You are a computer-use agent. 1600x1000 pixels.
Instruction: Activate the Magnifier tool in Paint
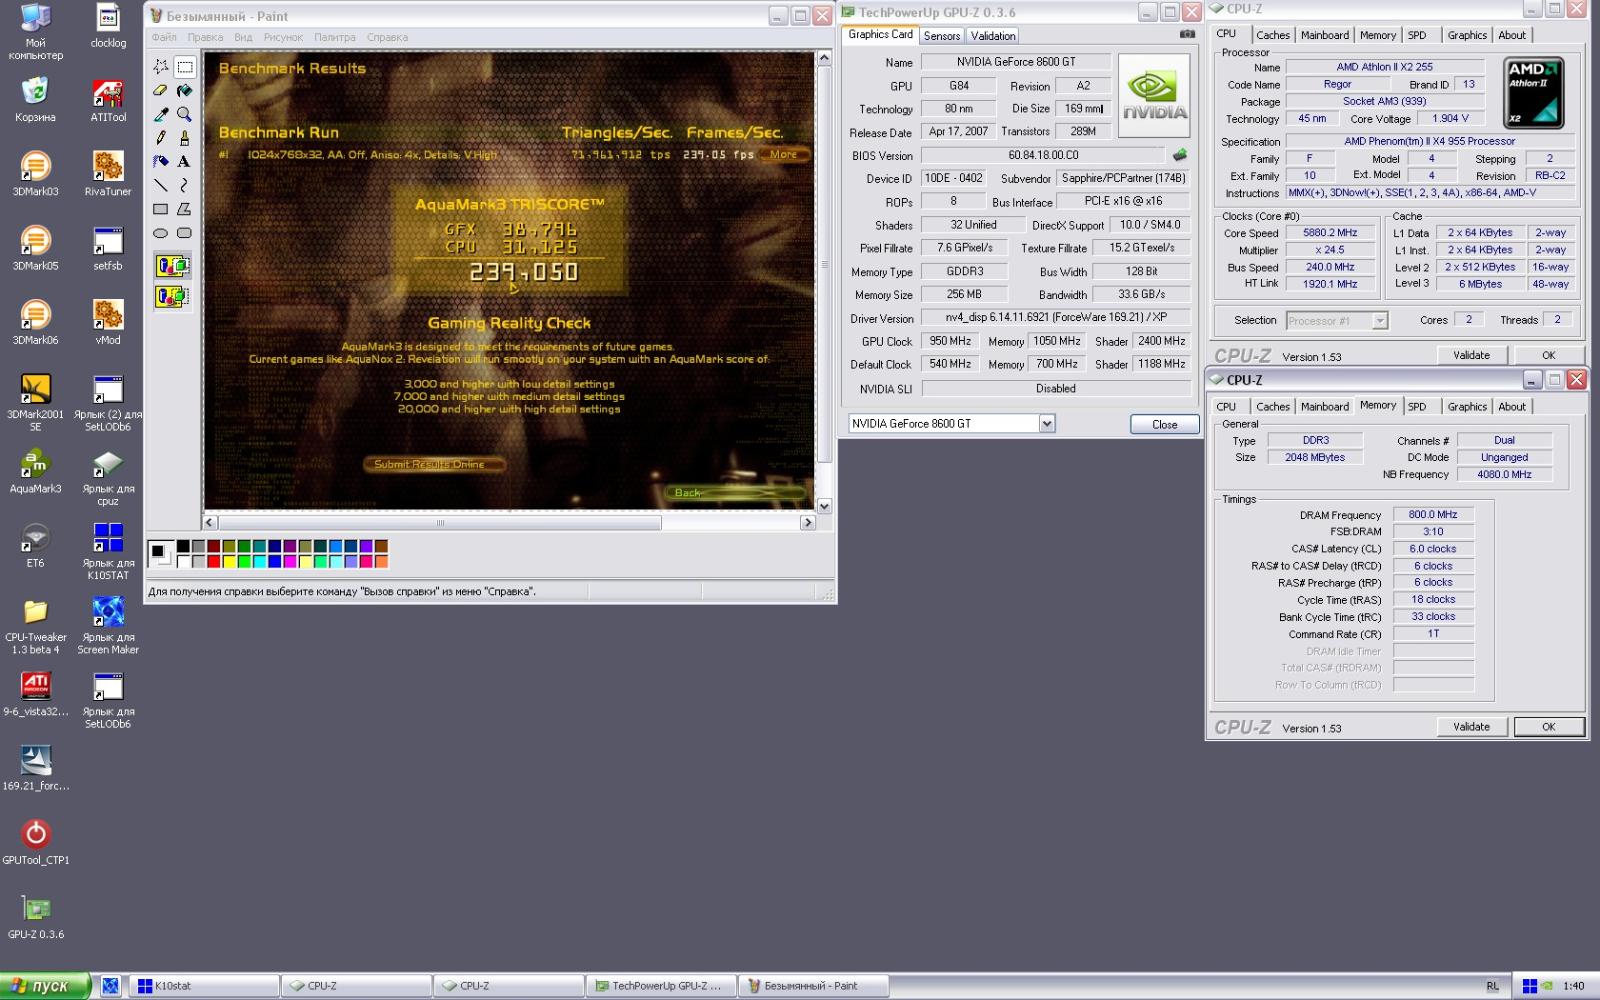tap(185, 114)
